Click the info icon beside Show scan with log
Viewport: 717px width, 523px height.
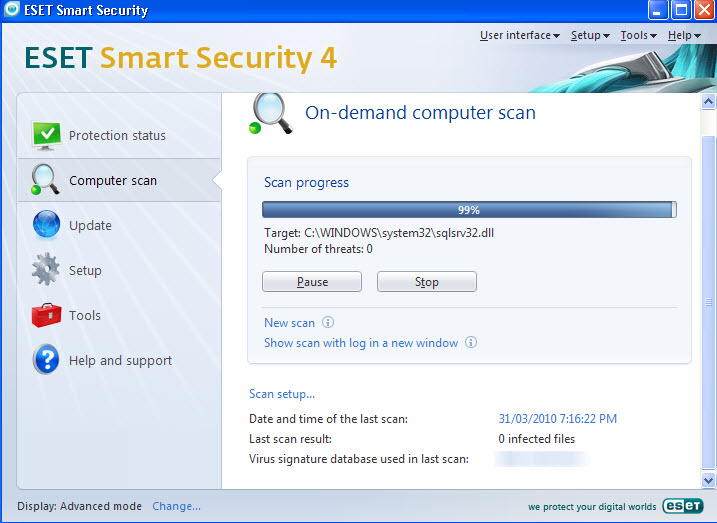471,342
